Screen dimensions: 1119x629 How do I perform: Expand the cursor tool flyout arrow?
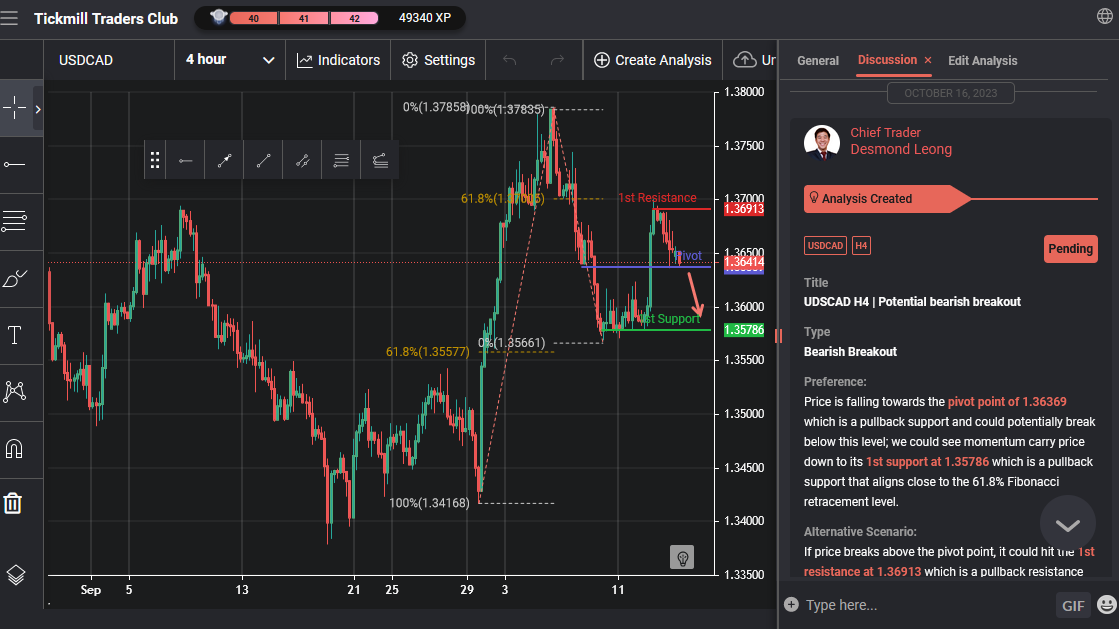pos(38,109)
